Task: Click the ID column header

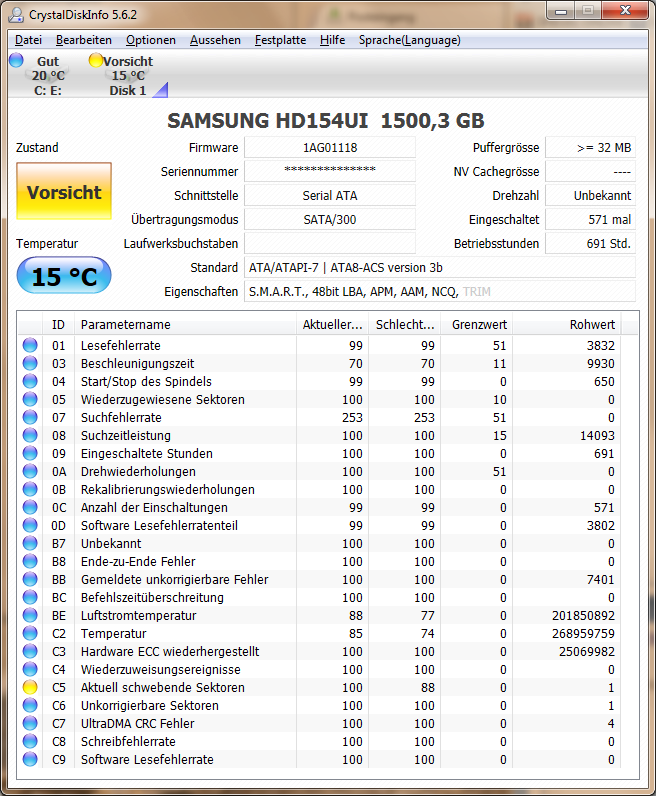Action: [x=58, y=324]
